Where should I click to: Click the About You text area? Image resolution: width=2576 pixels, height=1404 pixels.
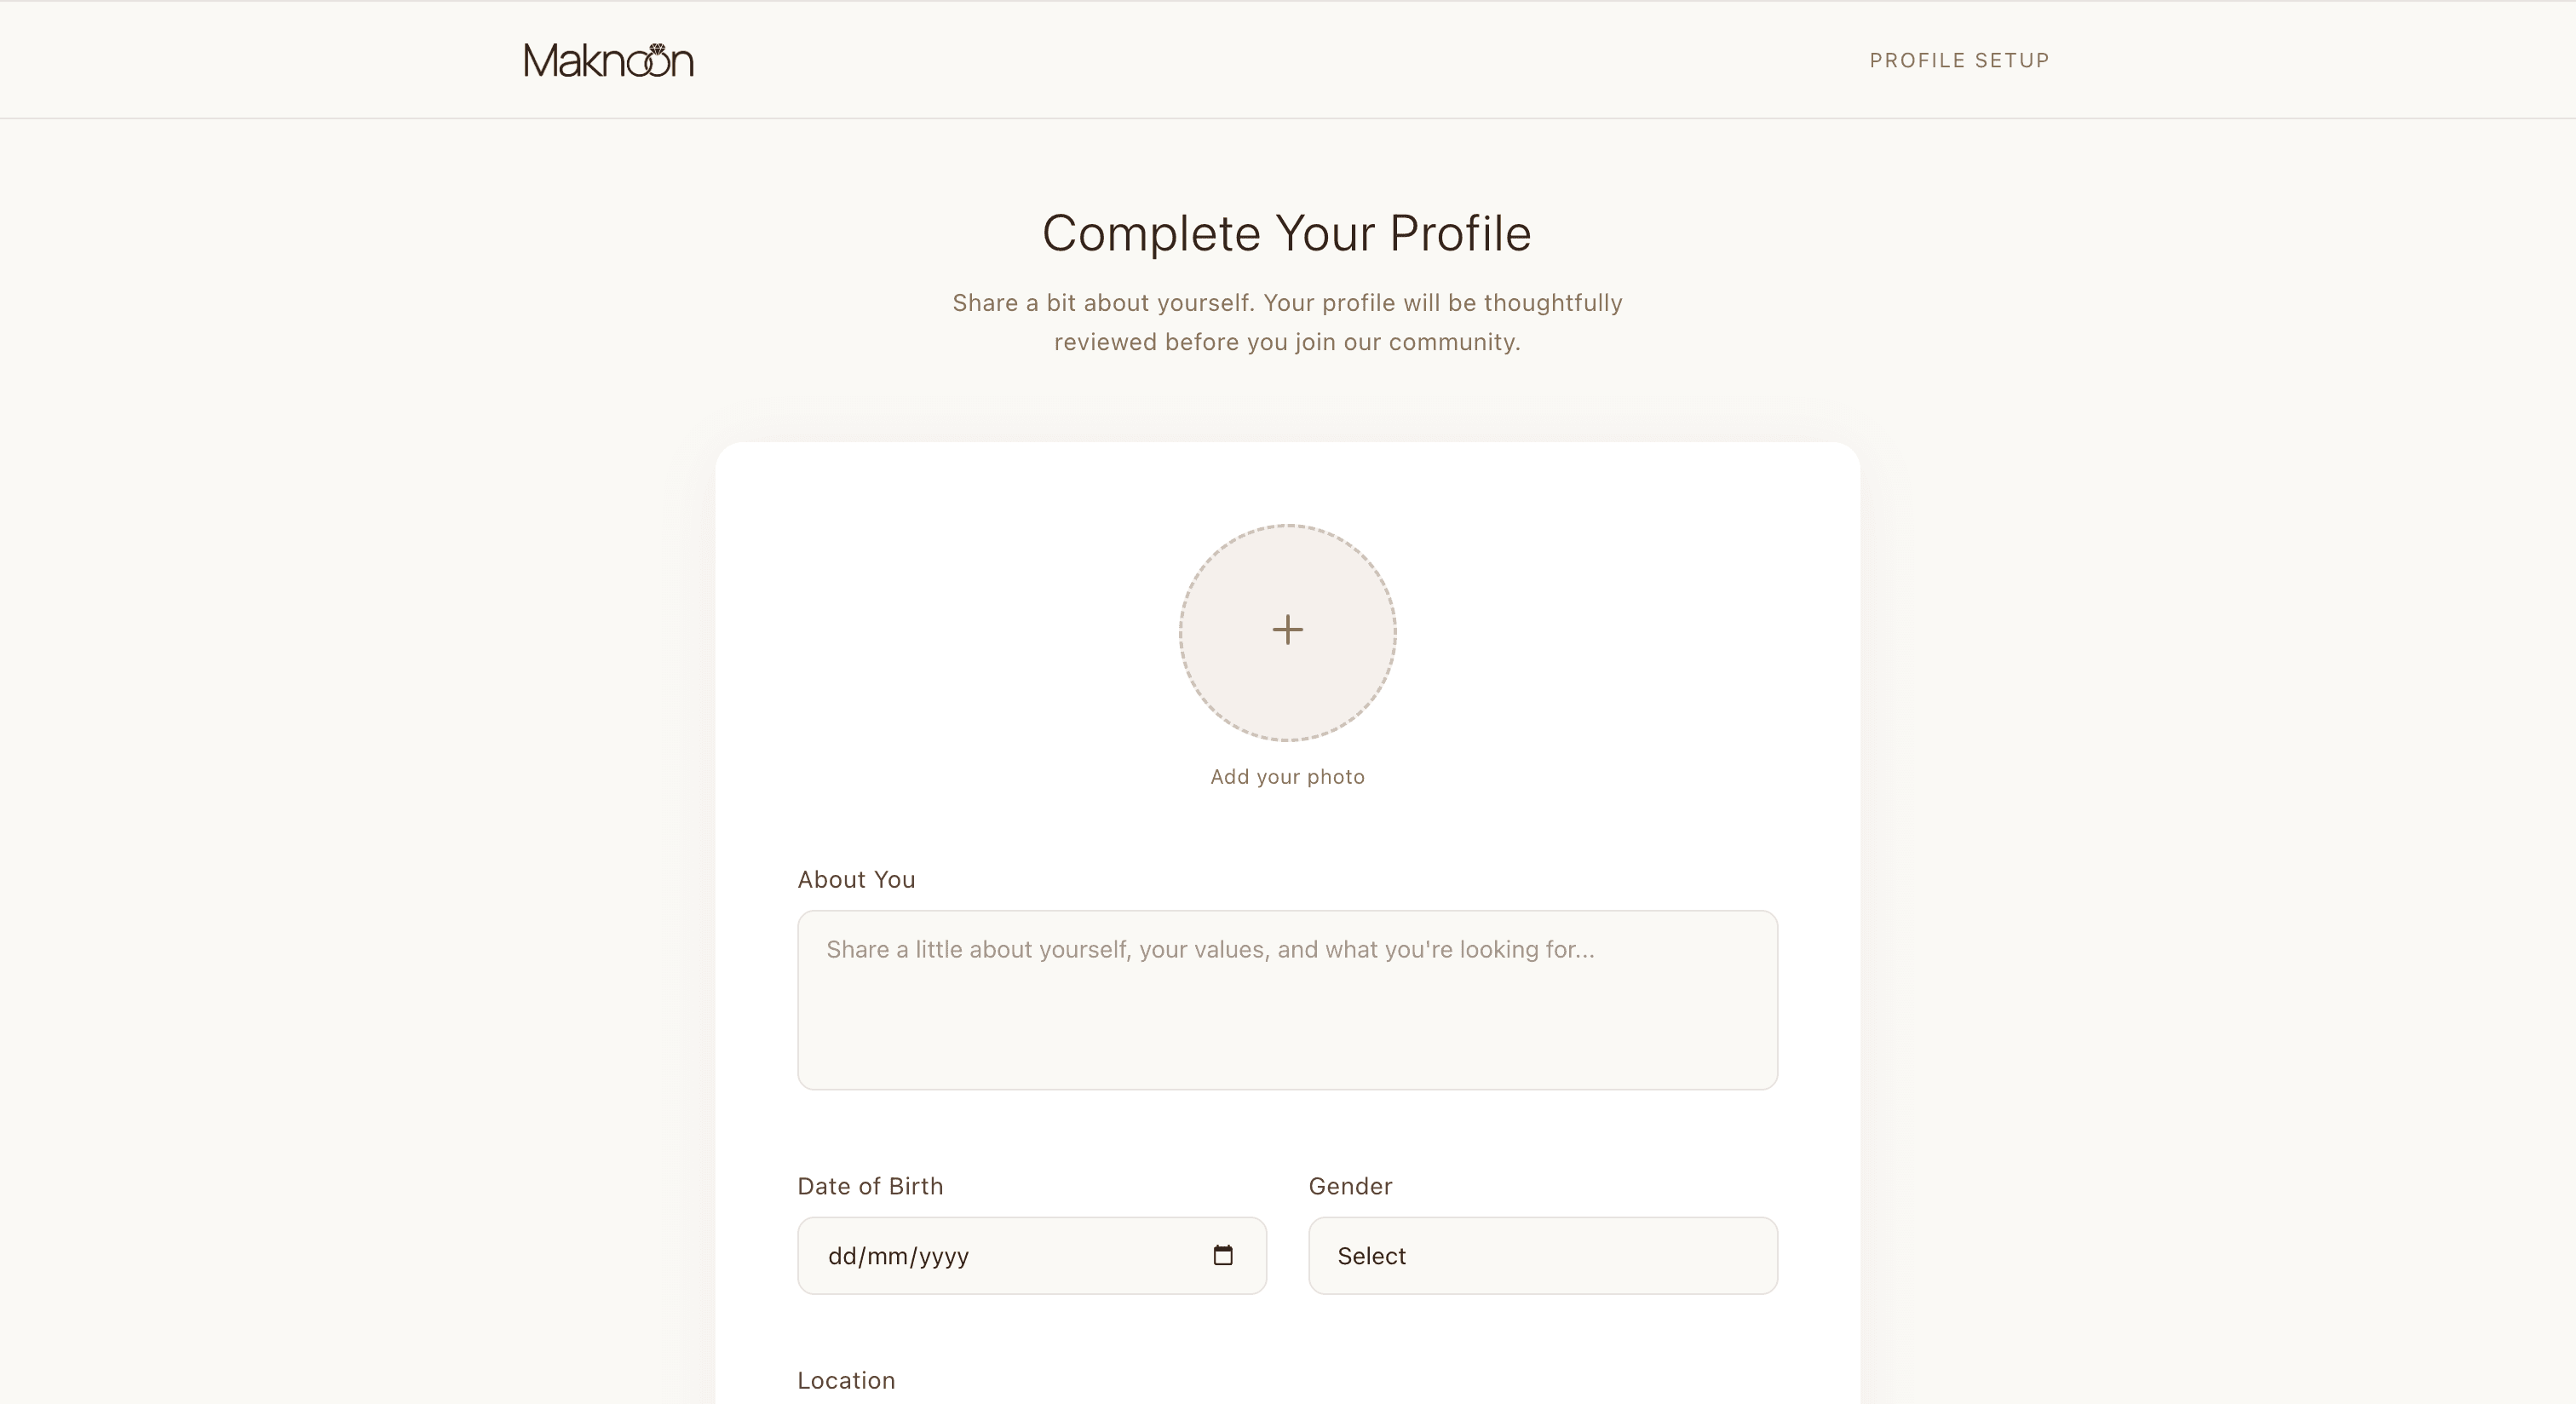click(x=1287, y=1000)
